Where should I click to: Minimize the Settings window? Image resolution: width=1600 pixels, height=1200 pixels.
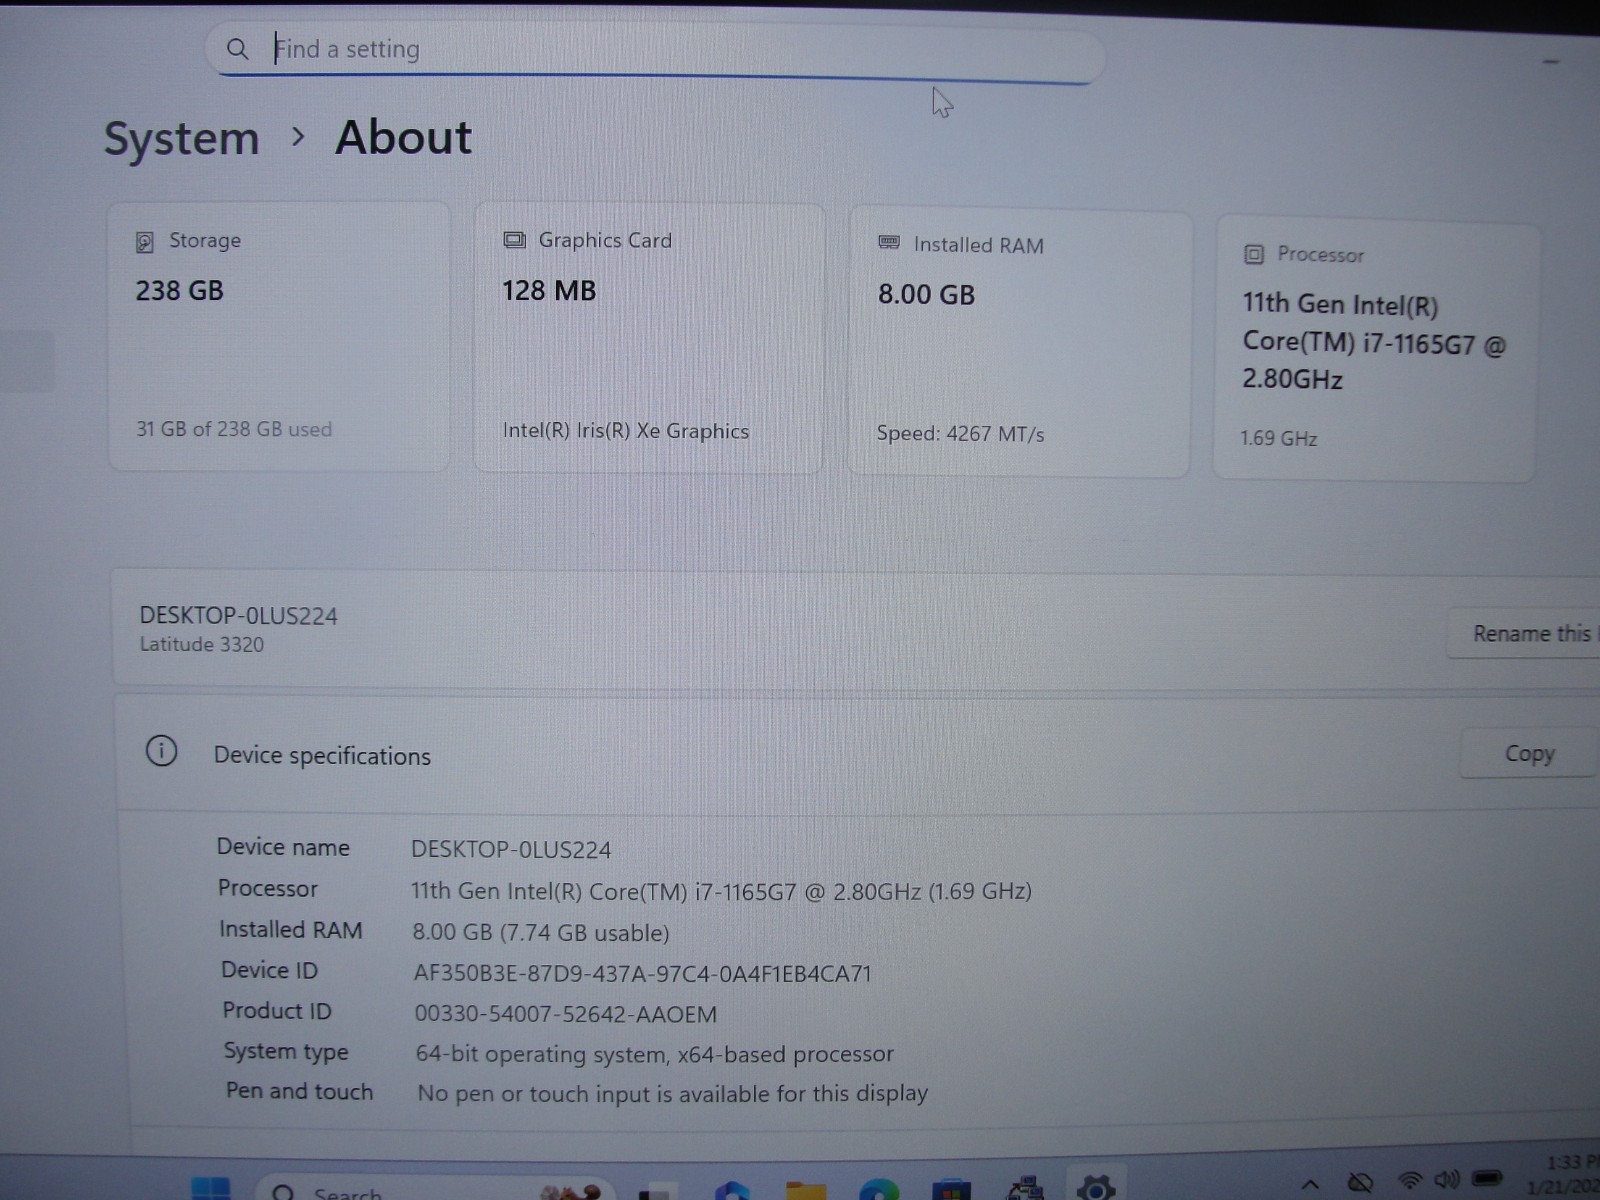coord(1551,62)
